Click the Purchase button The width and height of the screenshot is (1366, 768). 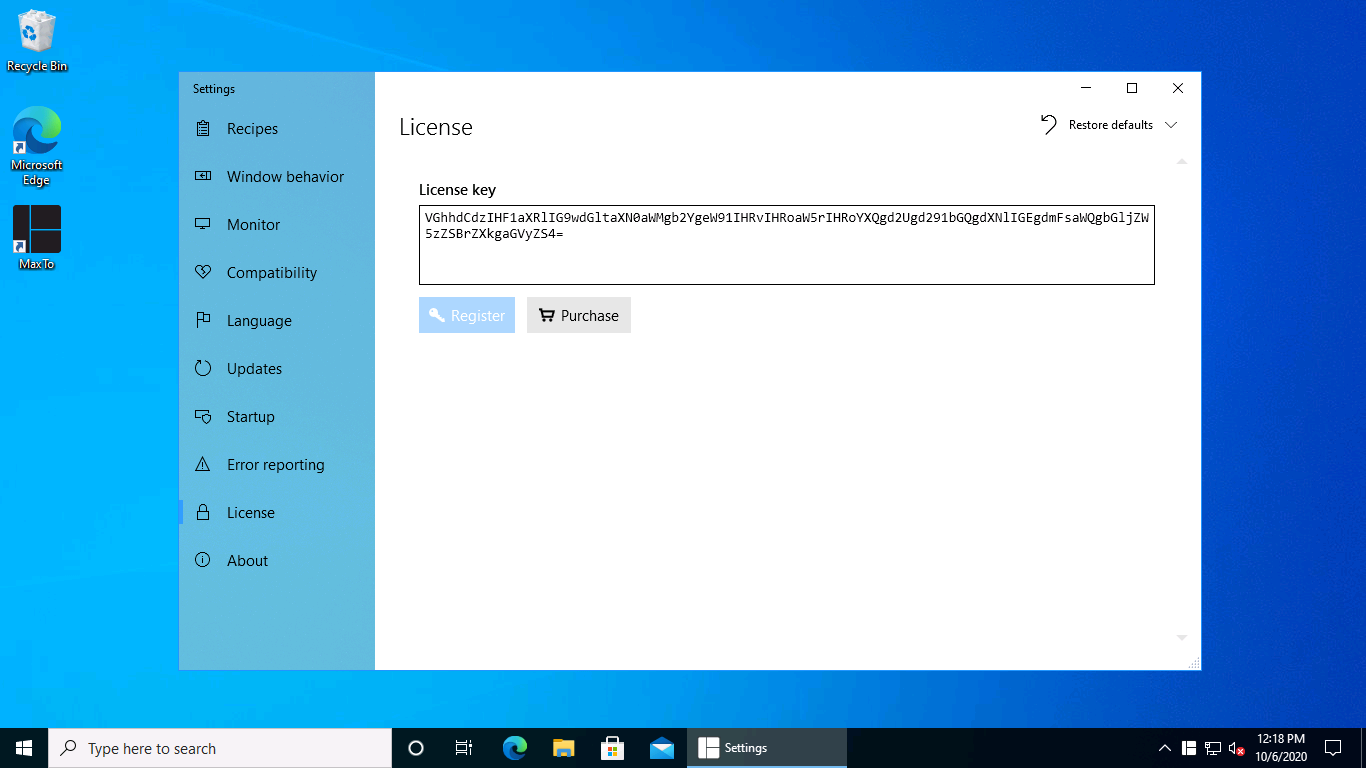tap(578, 315)
